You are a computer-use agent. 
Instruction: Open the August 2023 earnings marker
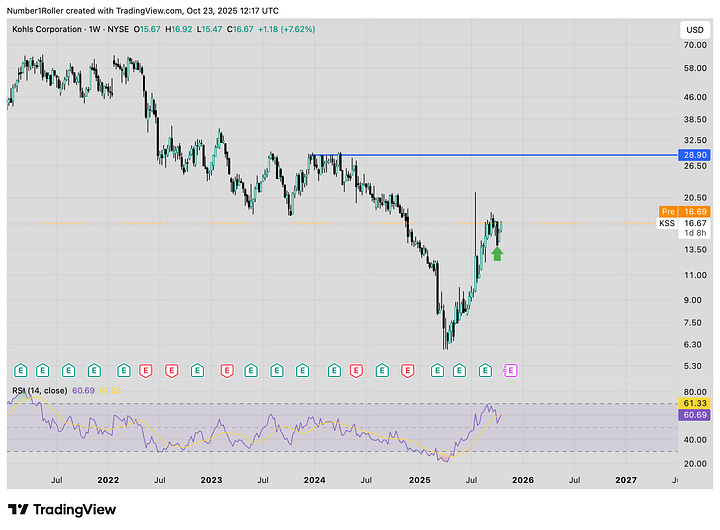(276, 370)
